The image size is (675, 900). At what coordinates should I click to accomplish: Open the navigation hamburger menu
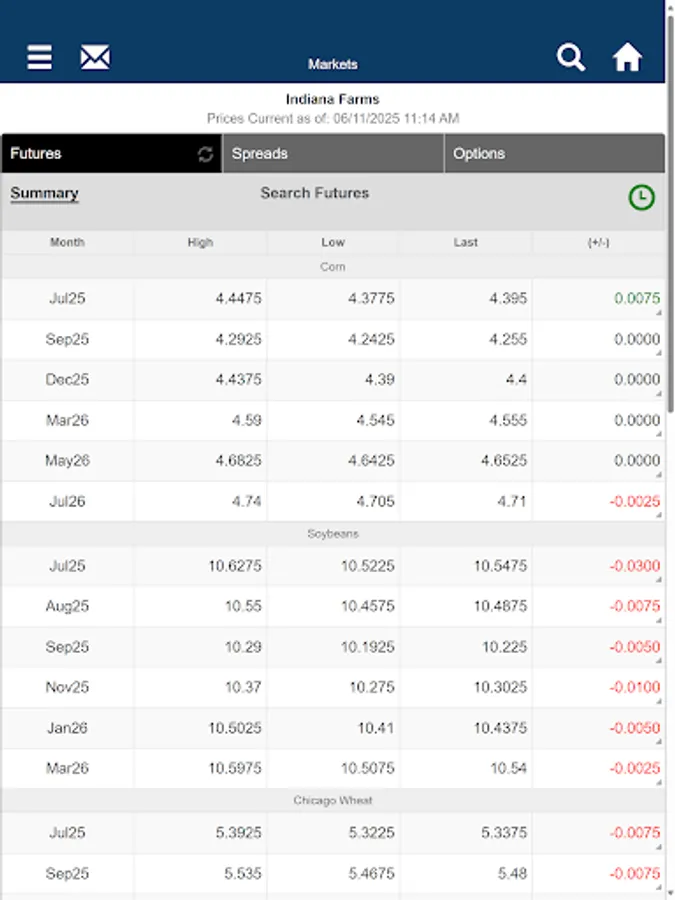[37, 57]
